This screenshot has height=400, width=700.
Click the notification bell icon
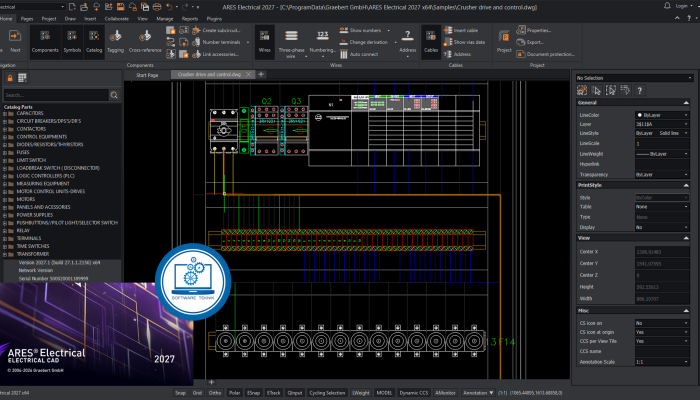(667, 6)
